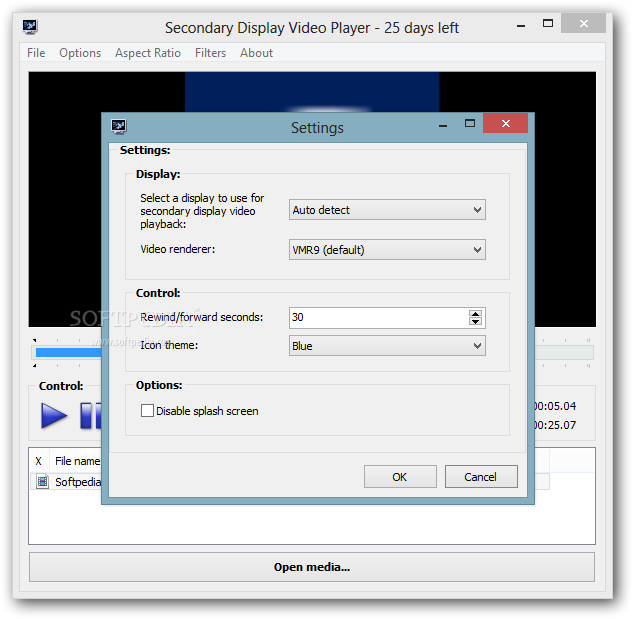Open the Filters menu

tap(210, 53)
